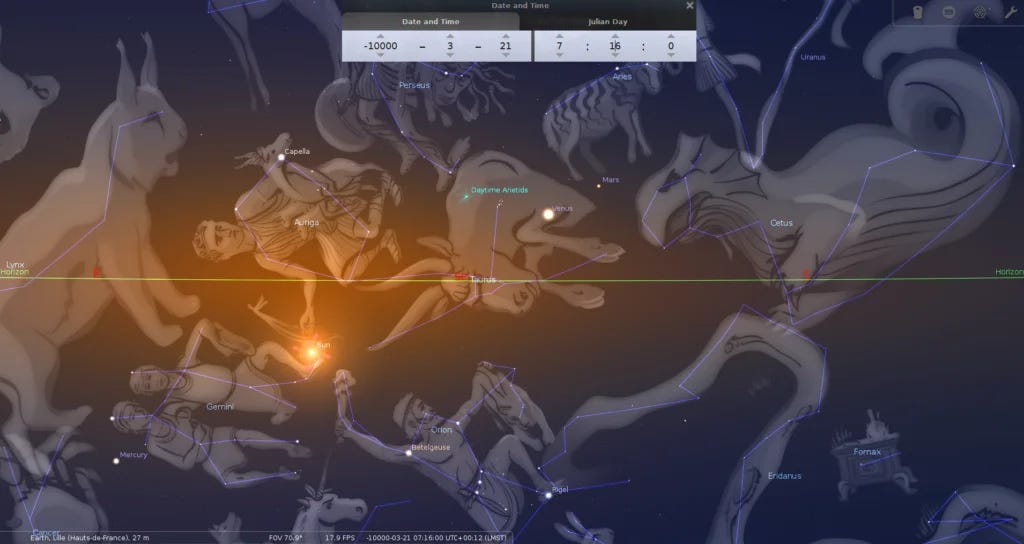
Task: Click the Perseus constellation label
Action: [415, 85]
